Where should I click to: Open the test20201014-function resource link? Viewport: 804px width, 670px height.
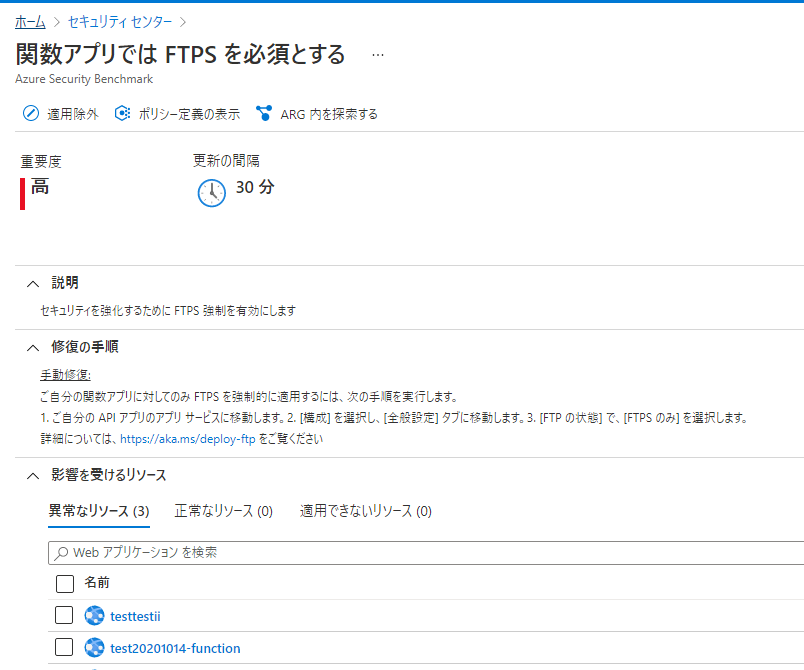(175, 648)
